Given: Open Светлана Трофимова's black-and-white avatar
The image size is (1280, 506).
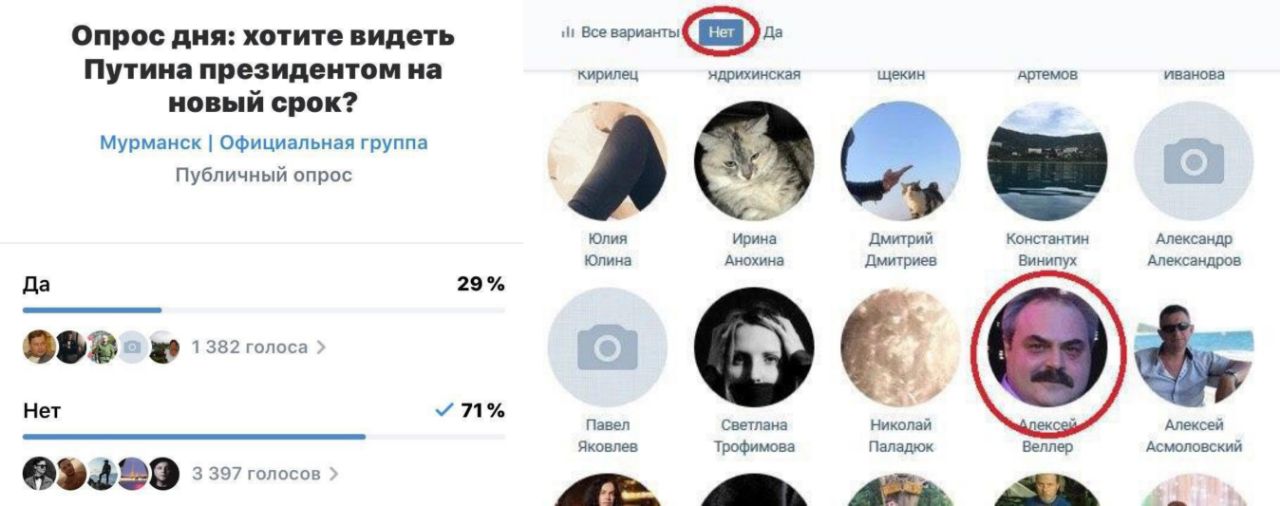Looking at the screenshot, I should (x=754, y=347).
